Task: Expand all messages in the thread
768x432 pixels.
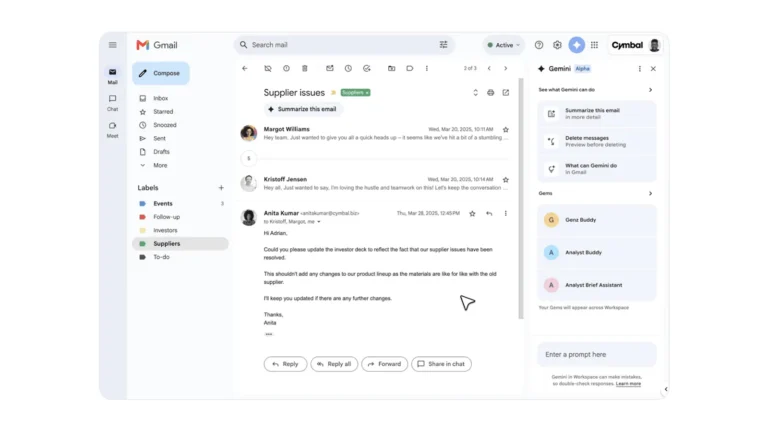Action: 475,93
